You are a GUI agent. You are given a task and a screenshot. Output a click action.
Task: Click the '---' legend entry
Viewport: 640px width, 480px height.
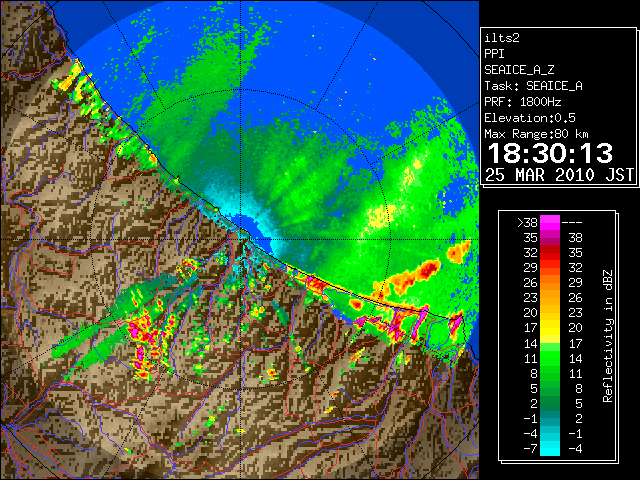(572, 223)
